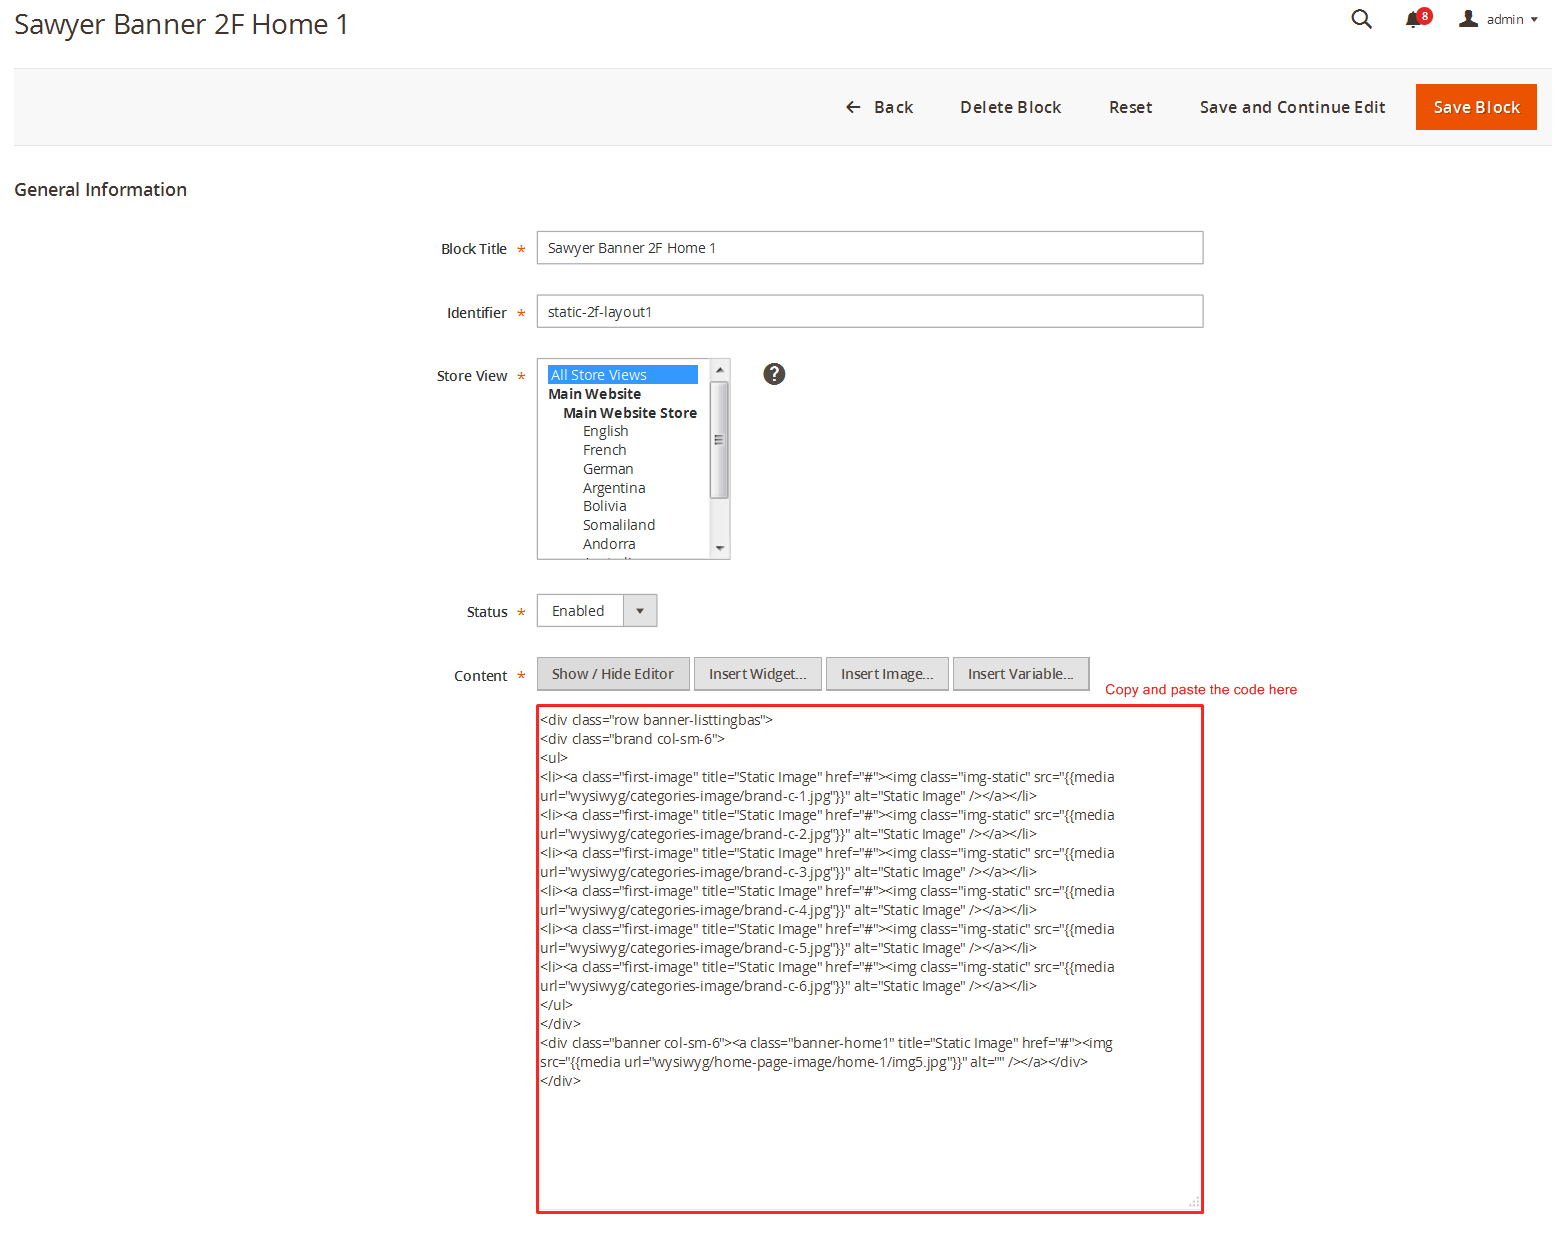Select the Andorra store view

pyautogui.click(x=609, y=544)
